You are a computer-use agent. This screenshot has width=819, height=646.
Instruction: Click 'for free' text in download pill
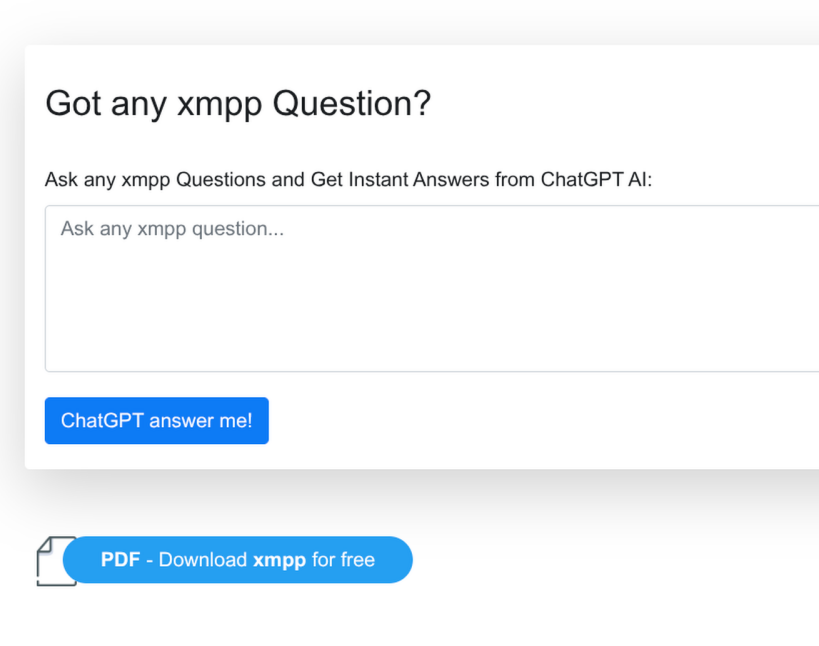tap(343, 560)
